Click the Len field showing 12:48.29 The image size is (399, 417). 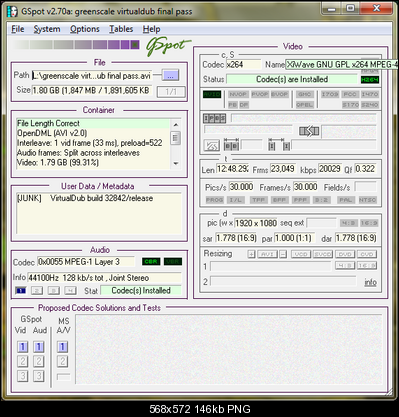coord(233,169)
